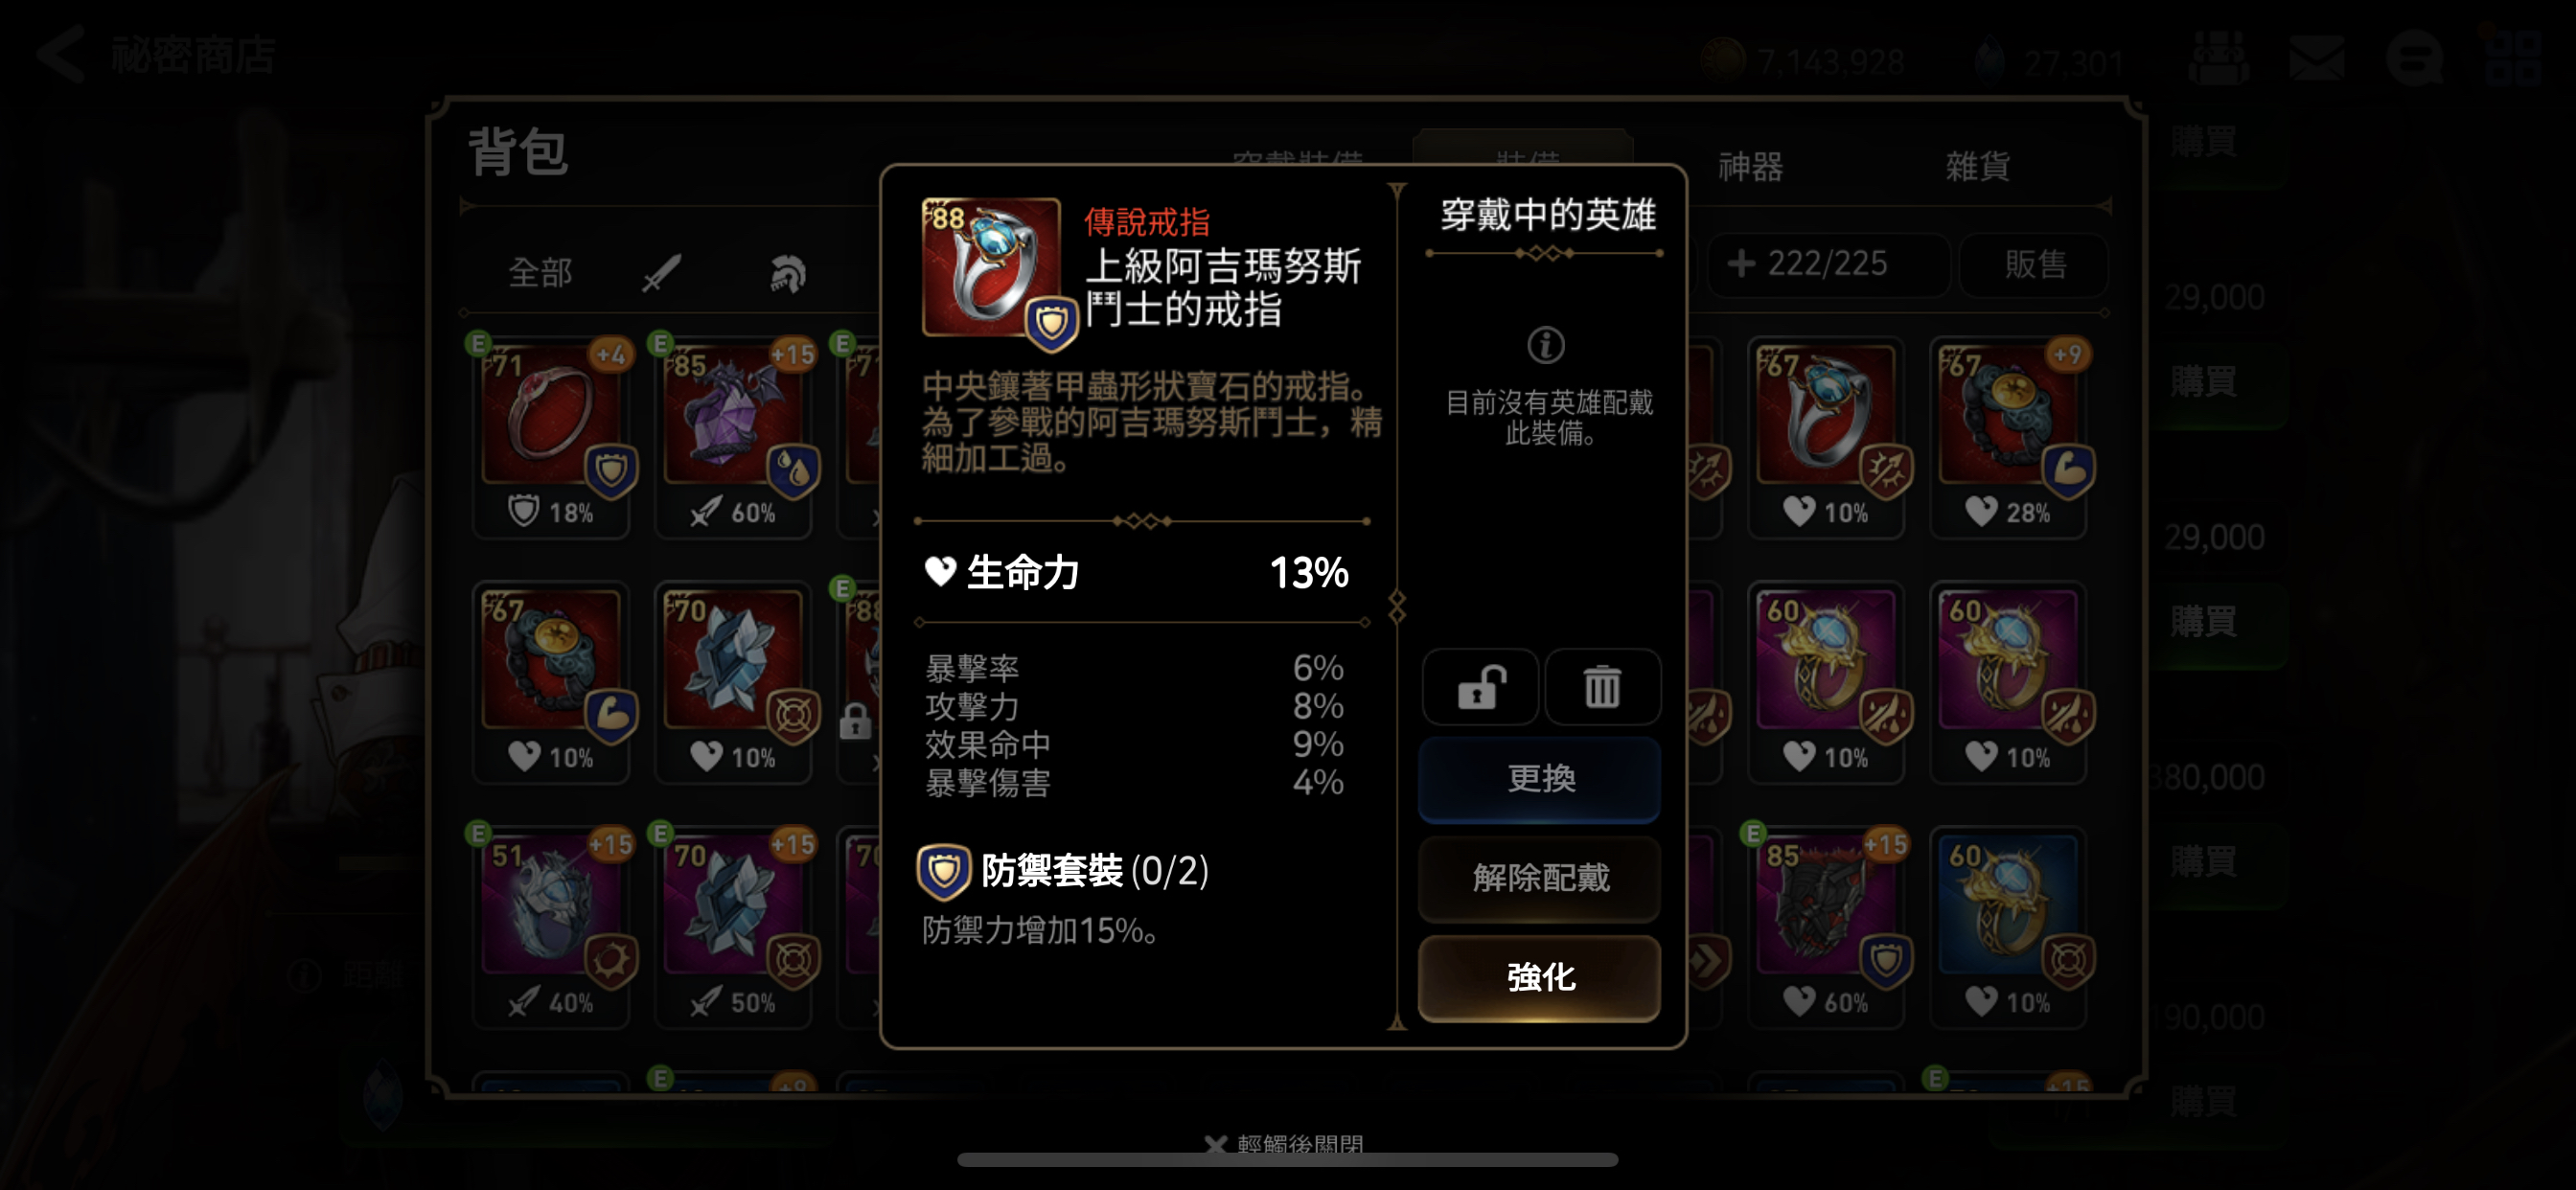This screenshot has height=1190, width=2576.
Task: Click the trash can delete icon
Action: coord(1601,687)
